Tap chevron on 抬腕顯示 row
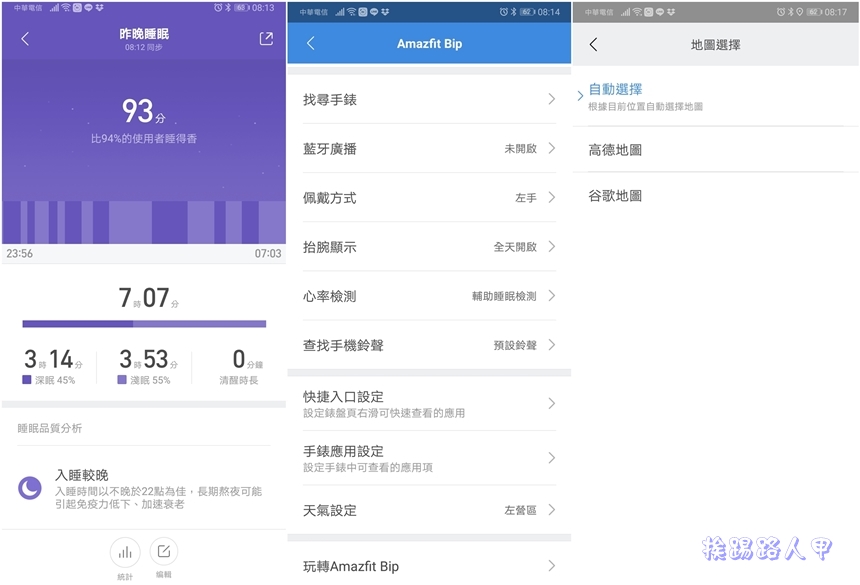860x585 pixels. [552, 247]
